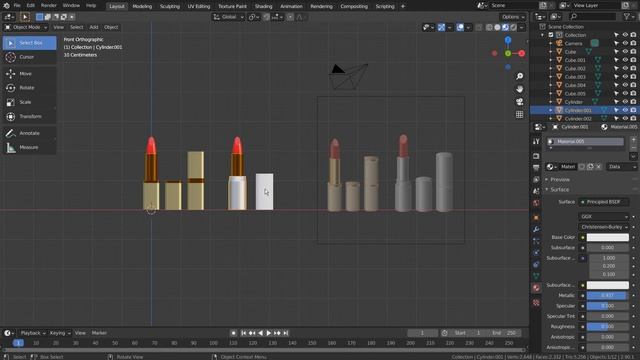Click the Base Color white swatch
This screenshot has height=360, width=640.
[607, 237]
